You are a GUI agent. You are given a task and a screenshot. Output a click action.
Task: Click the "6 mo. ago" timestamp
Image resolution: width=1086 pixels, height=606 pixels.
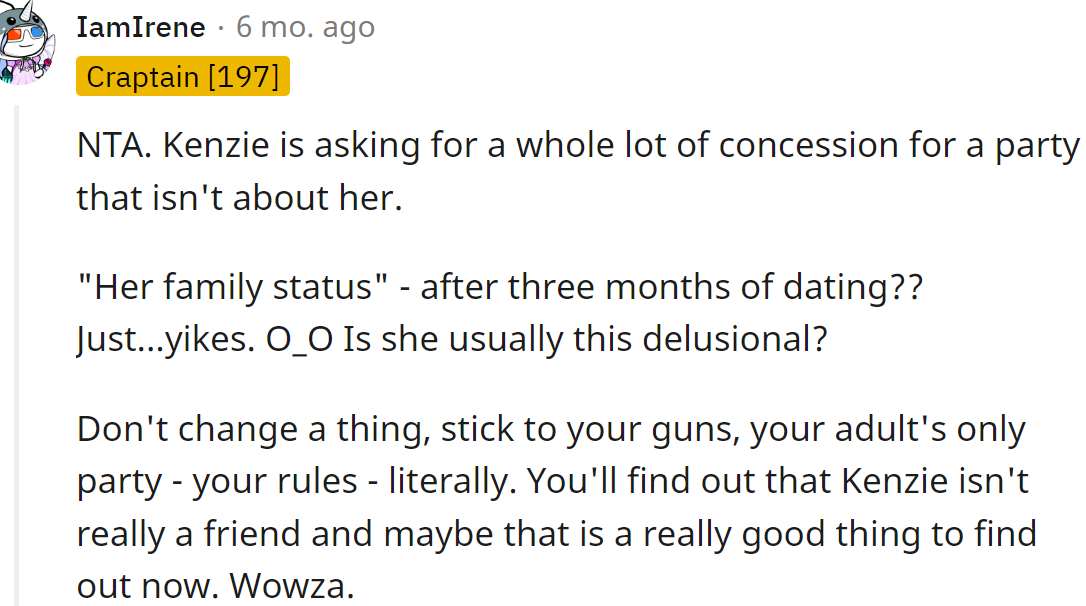[x=305, y=27]
